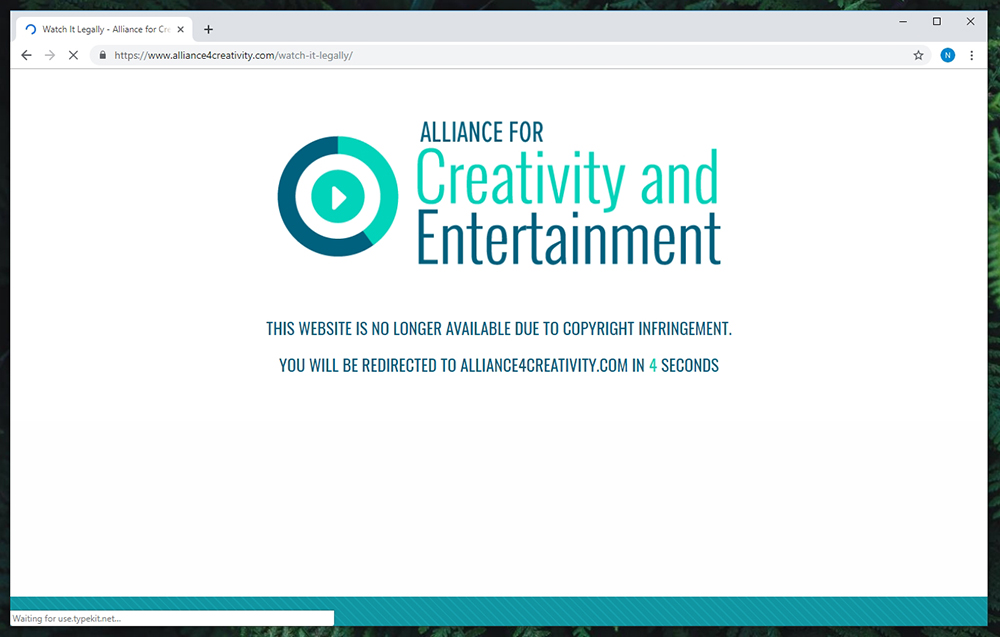Maximize the browser window
1000x637 pixels.
(937, 22)
